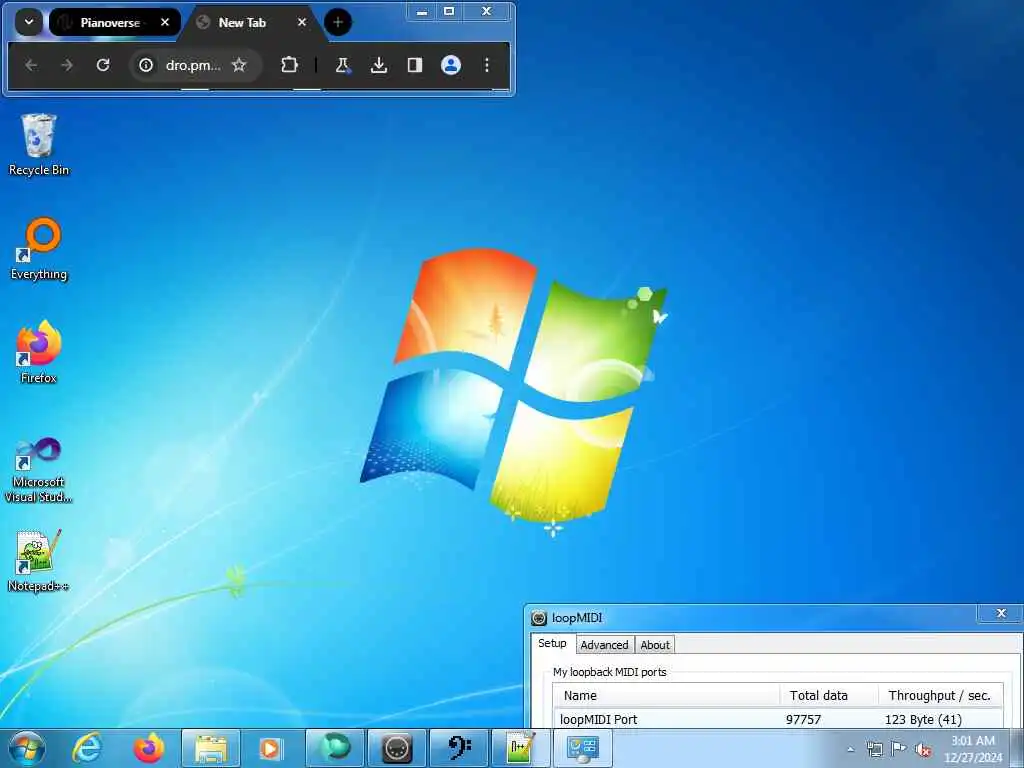The height and width of the screenshot is (768, 1024).
Task: Open a new browser tab with plus
Action: (x=338, y=22)
